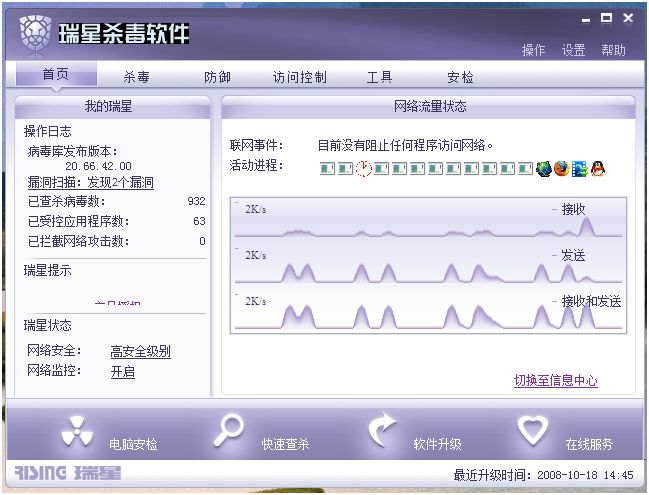This screenshot has height=495, width=649.
Task: Switch to the 首页 tab
Action: [x=56, y=74]
